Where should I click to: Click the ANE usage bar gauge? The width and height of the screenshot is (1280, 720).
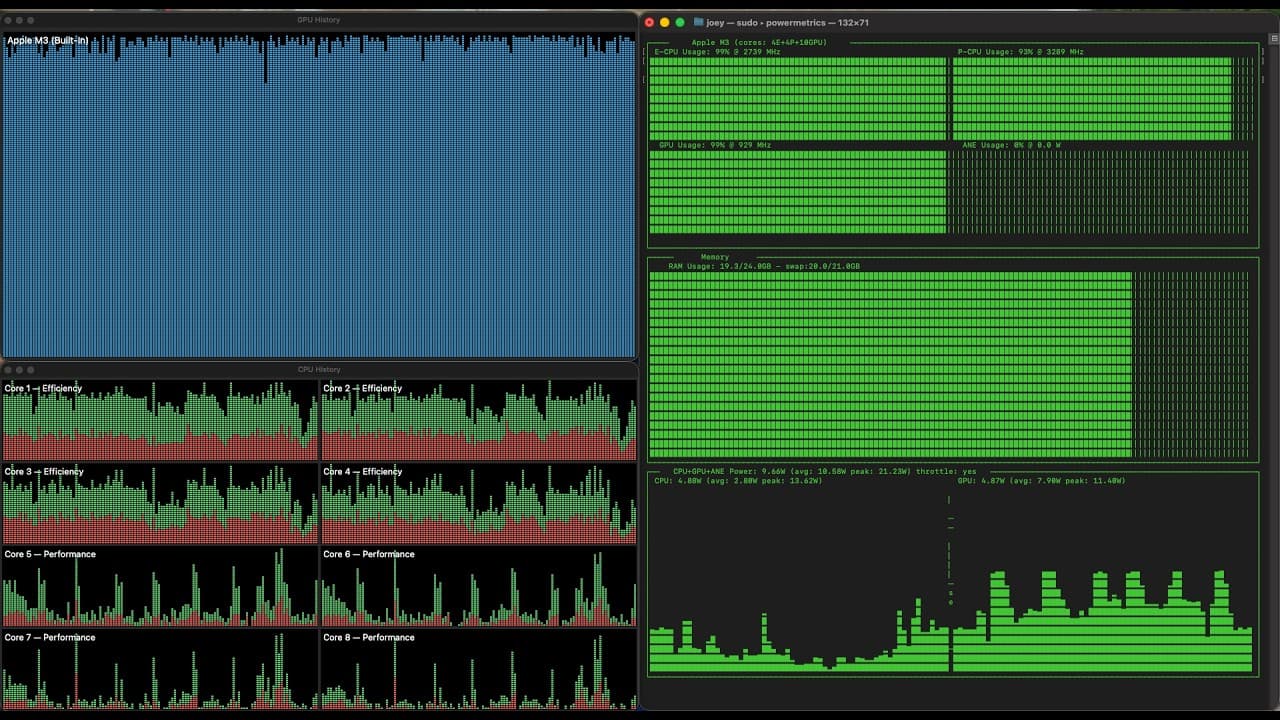point(1100,192)
